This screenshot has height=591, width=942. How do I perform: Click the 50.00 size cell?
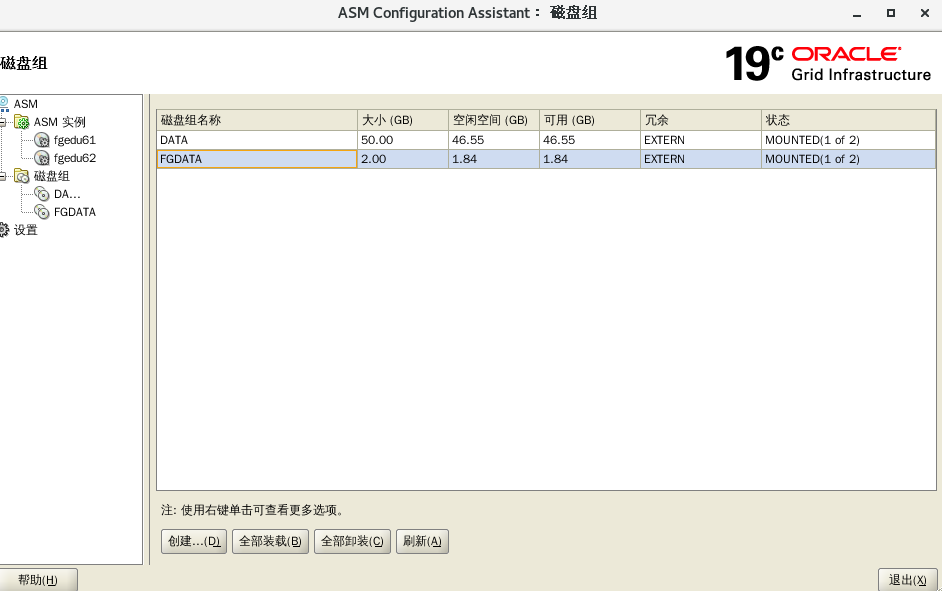click(x=403, y=140)
